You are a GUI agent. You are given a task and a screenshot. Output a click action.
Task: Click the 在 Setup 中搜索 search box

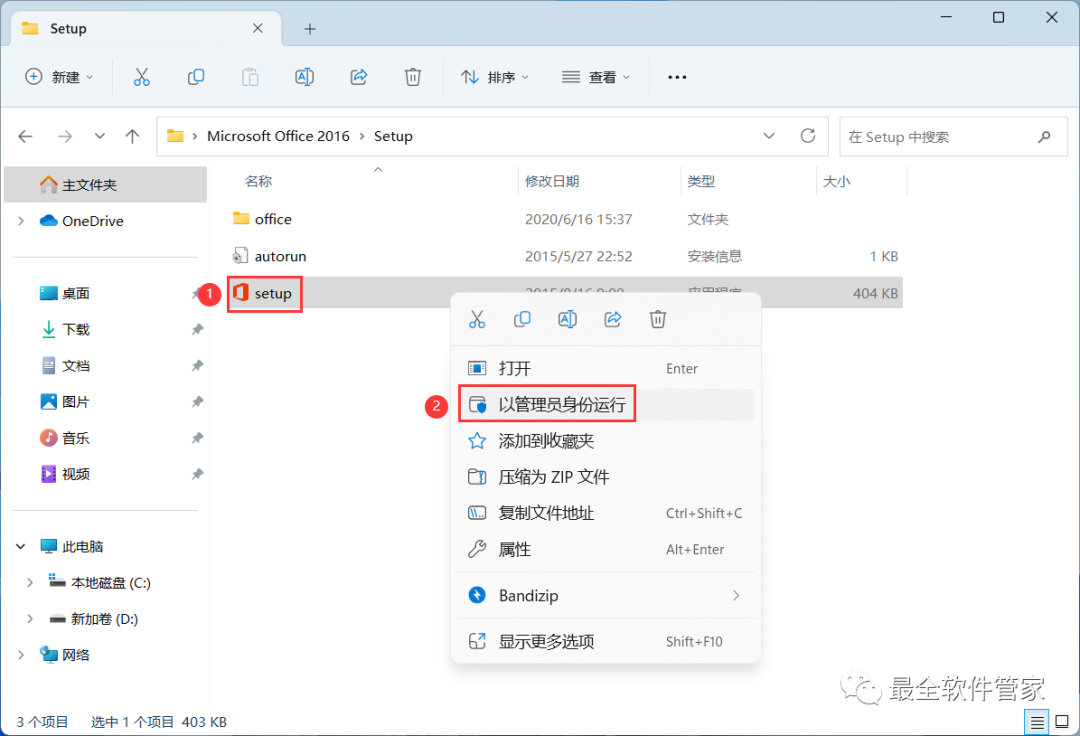pos(953,137)
